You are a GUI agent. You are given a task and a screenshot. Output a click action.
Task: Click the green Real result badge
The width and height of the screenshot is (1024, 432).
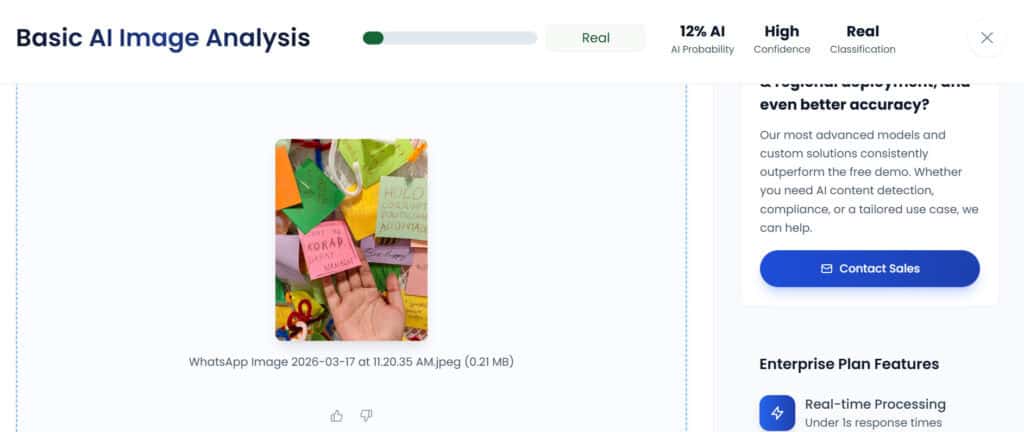[596, 38]
